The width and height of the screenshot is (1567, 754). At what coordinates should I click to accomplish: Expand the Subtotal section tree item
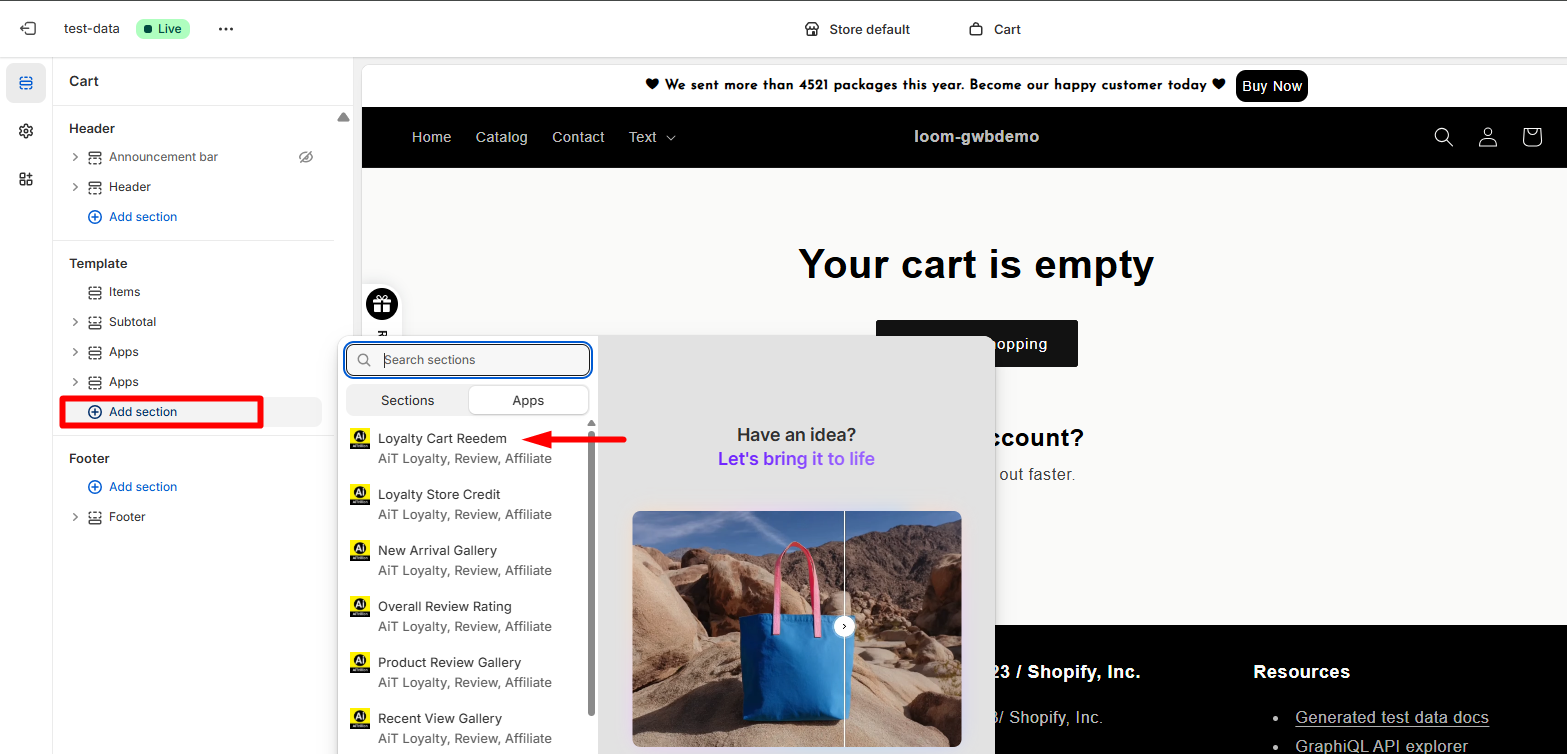(x=75, y=322)
